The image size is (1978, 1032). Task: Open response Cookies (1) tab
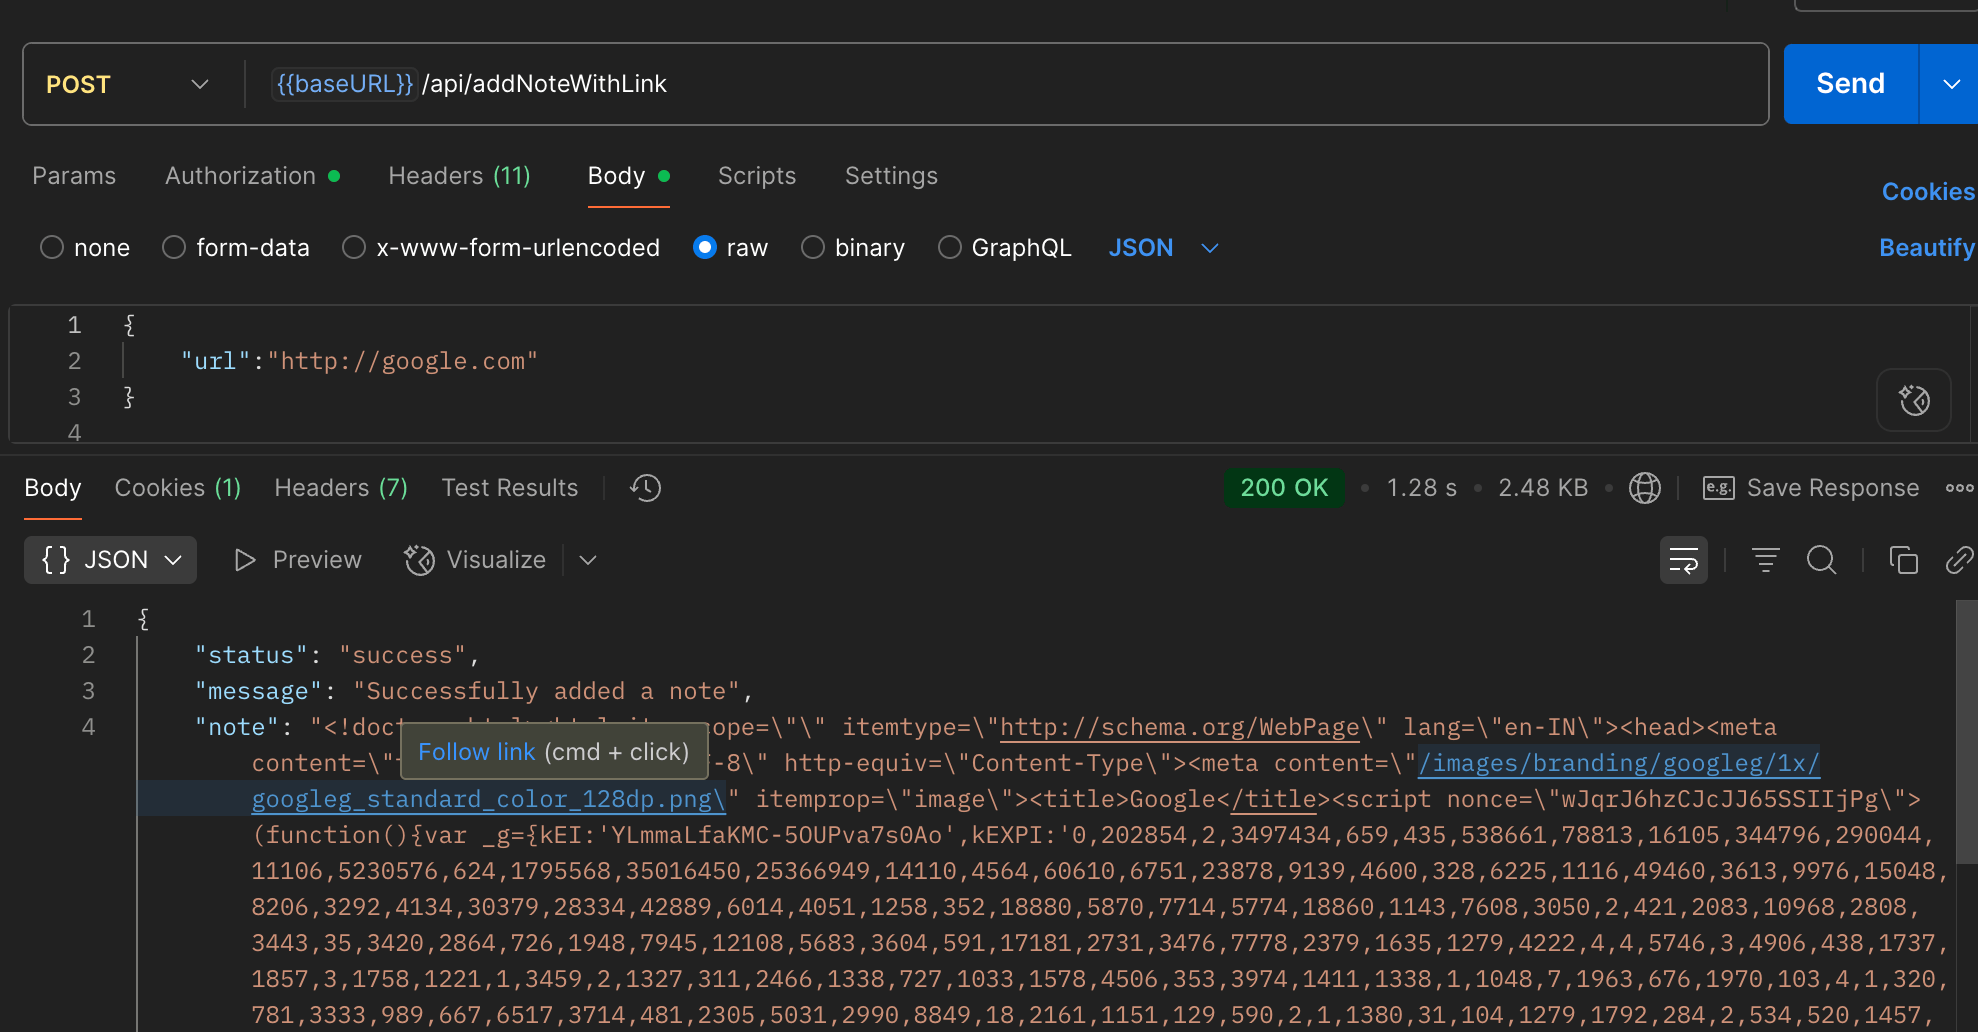[178, 488]
